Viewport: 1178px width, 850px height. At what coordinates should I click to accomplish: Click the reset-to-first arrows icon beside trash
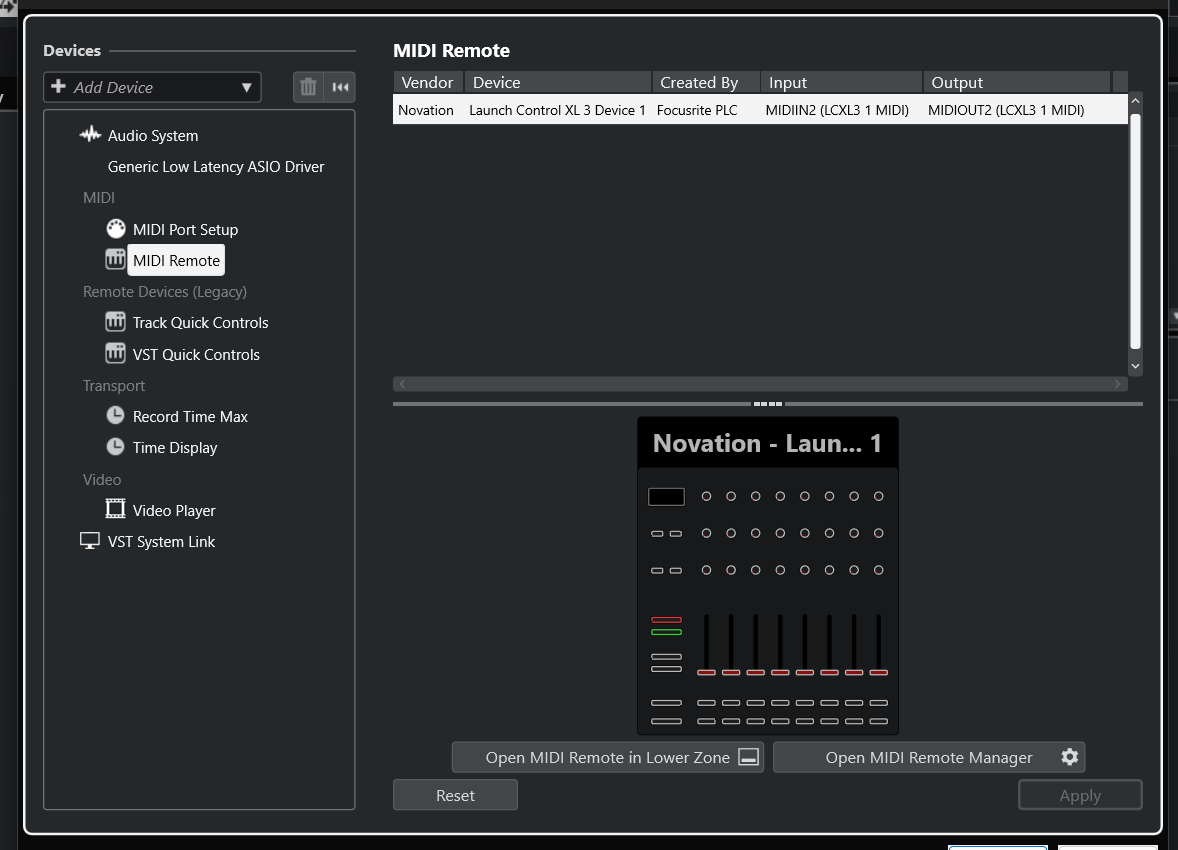[340, 87]
